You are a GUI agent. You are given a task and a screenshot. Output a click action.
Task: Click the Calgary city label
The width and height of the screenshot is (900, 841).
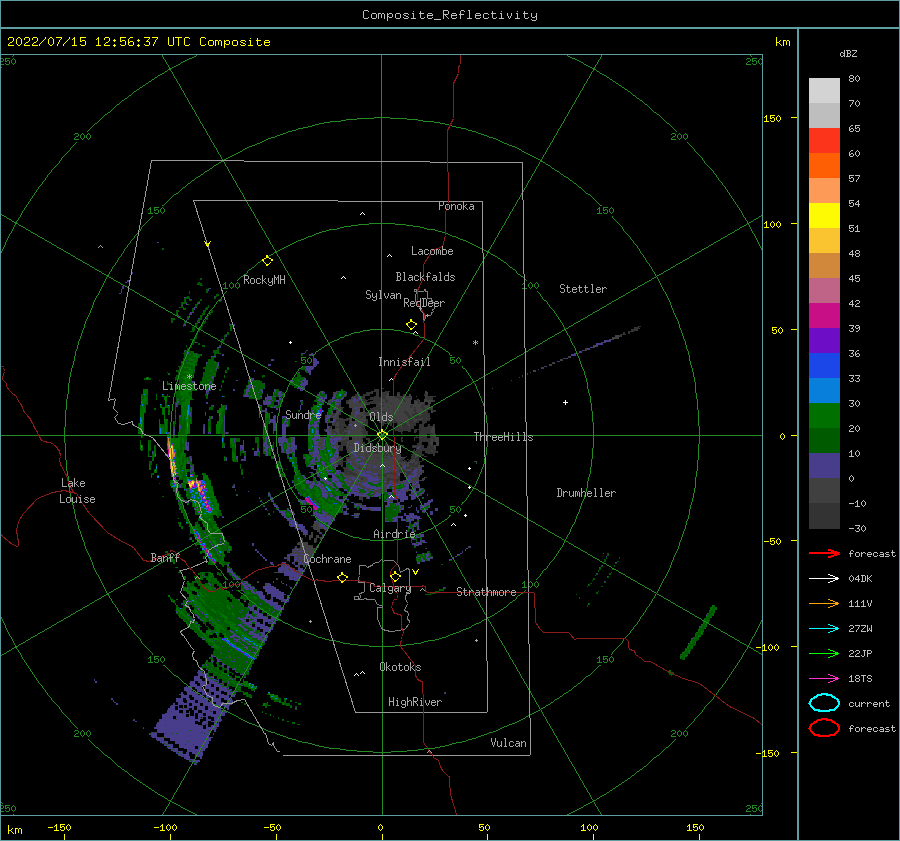(x=390, y=588)
